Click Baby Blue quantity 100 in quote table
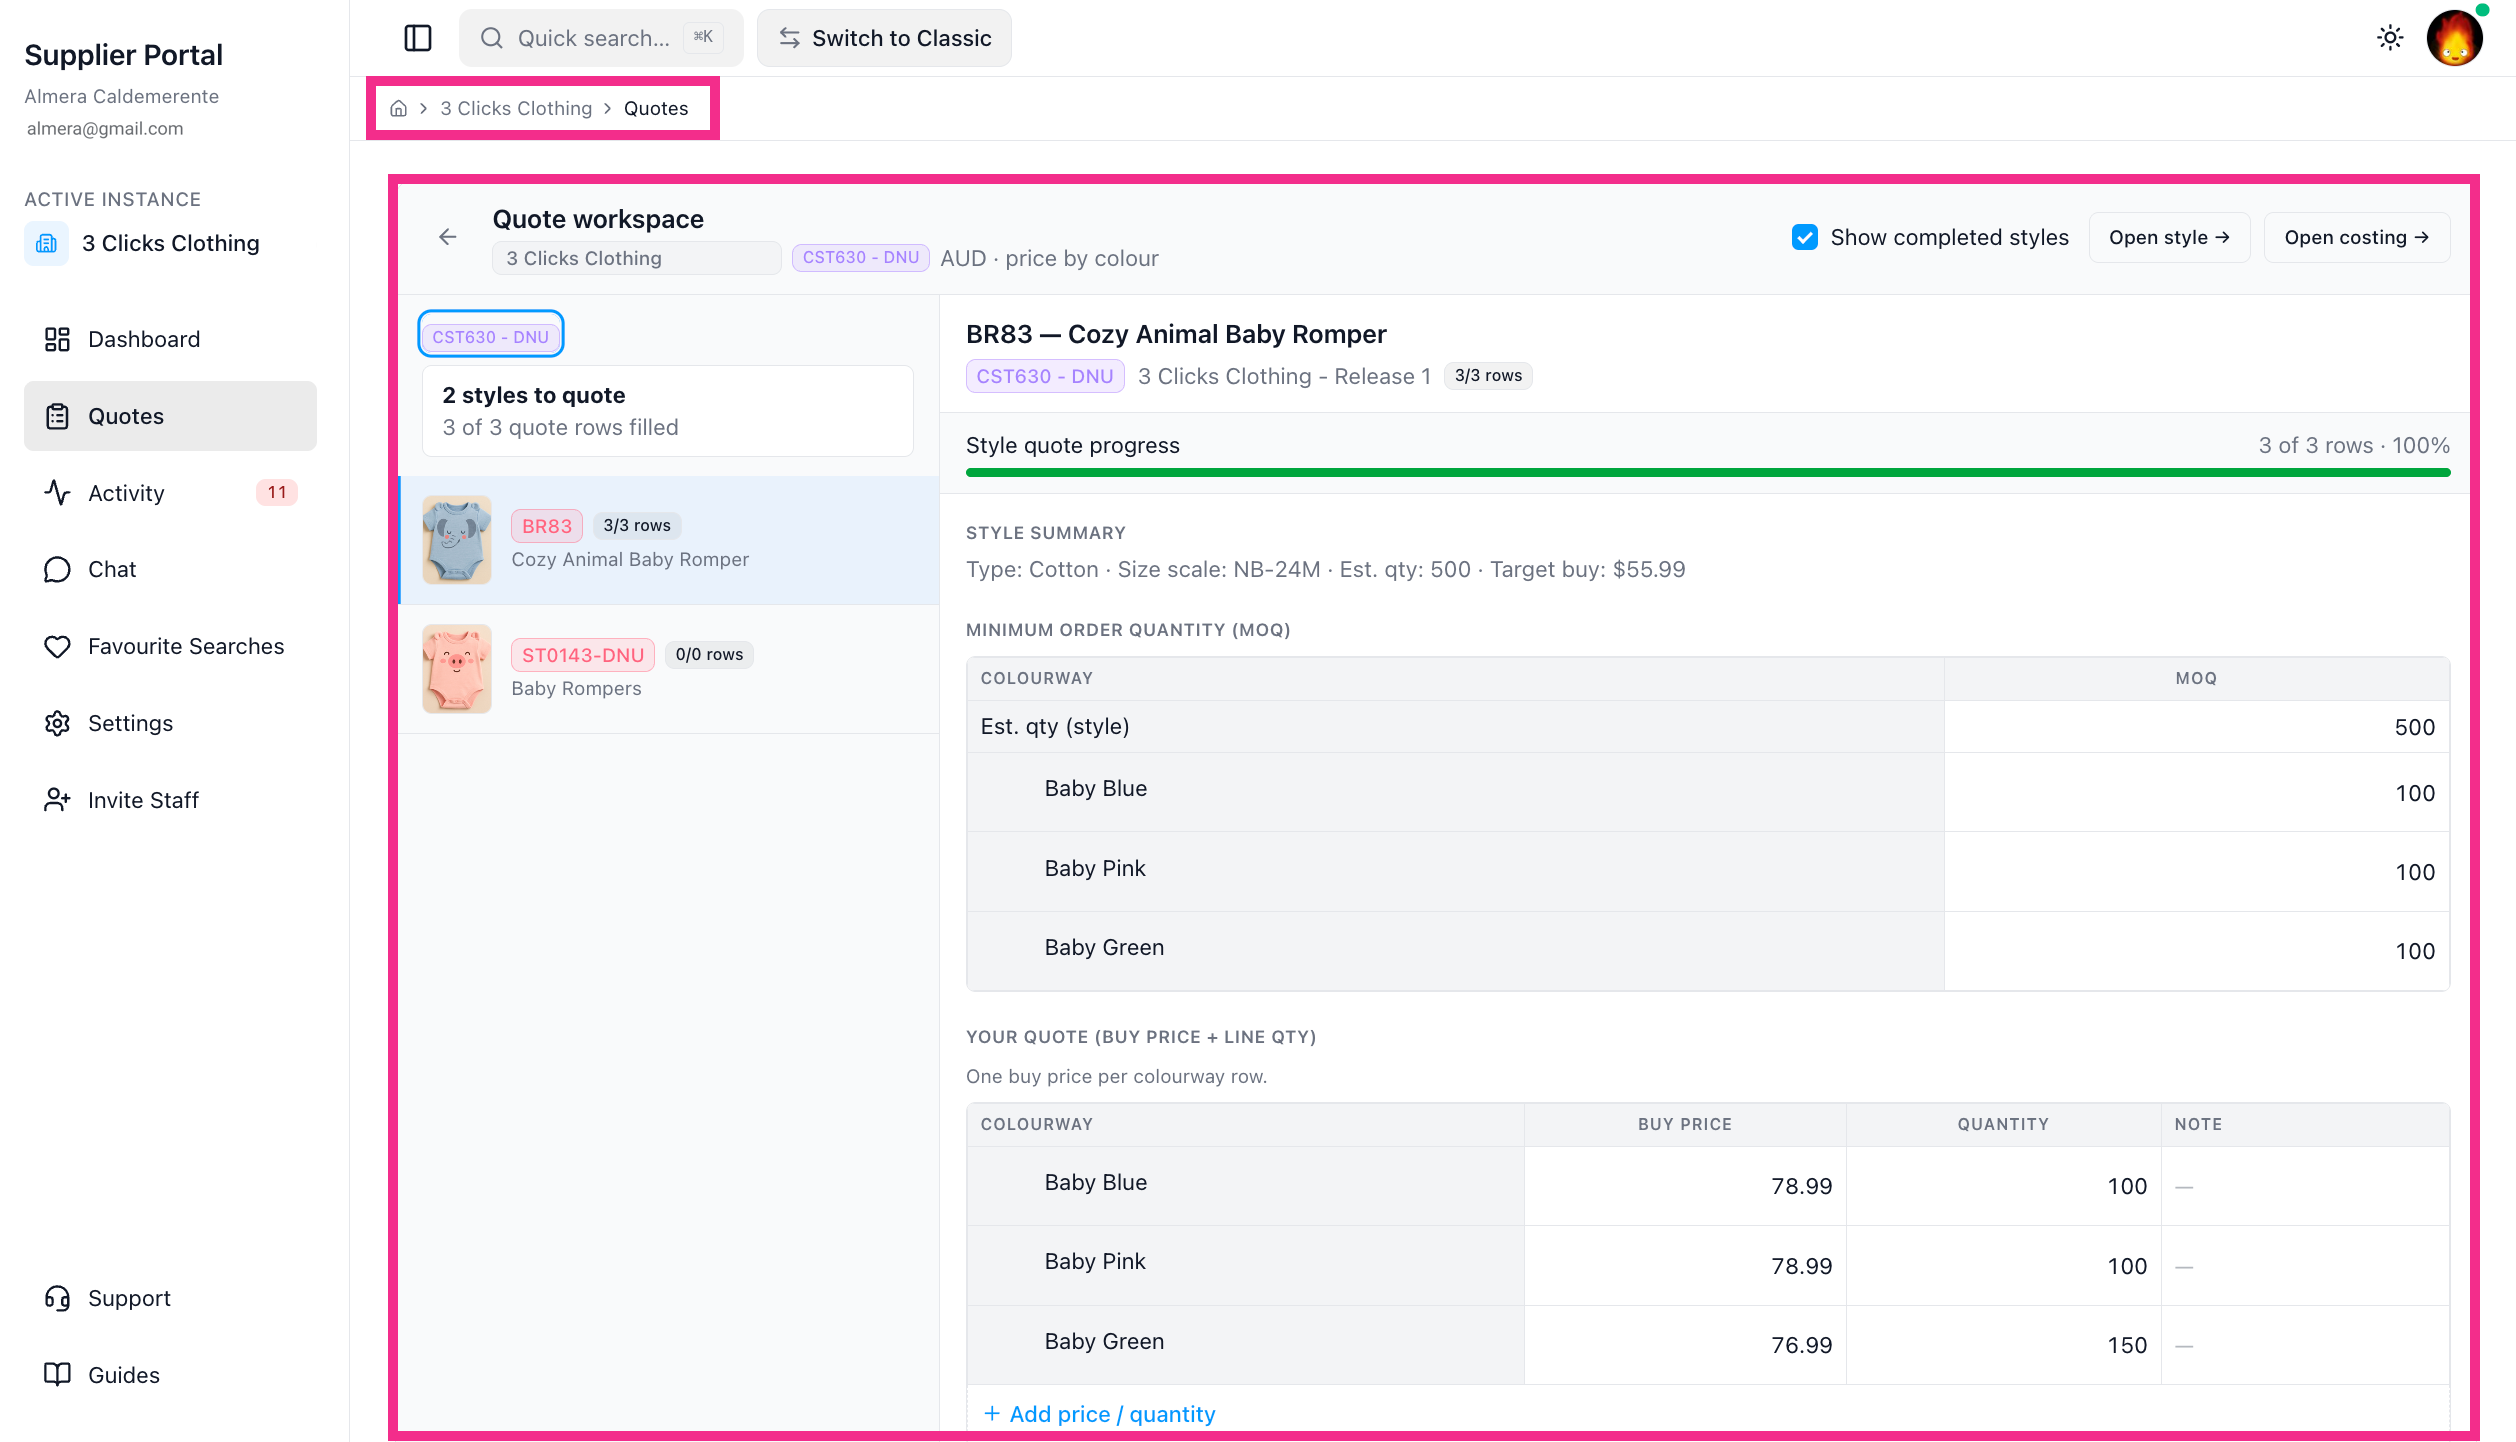 [2004, 1186]
